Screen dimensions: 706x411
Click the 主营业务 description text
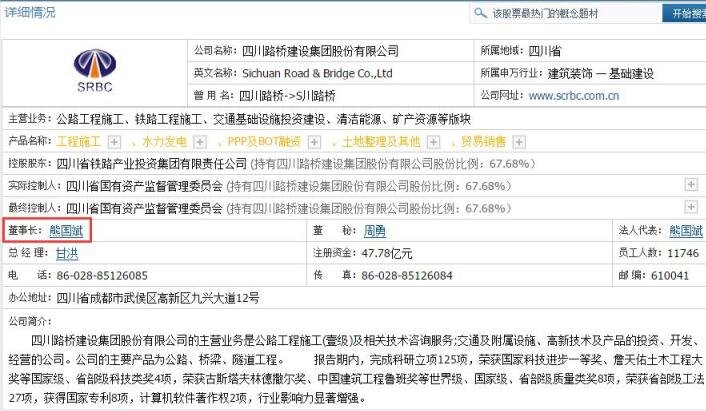coord(263,119)
